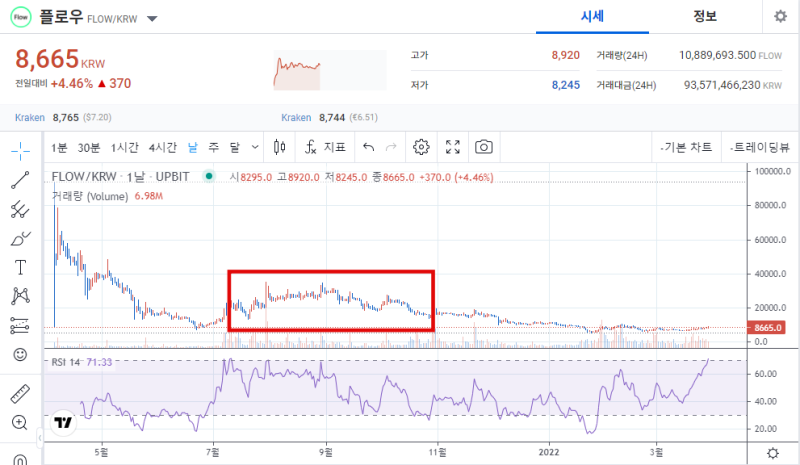Screen dimensions: 800x465
Task: Open chart settings gear in toolbar
Action: (421, 148)
